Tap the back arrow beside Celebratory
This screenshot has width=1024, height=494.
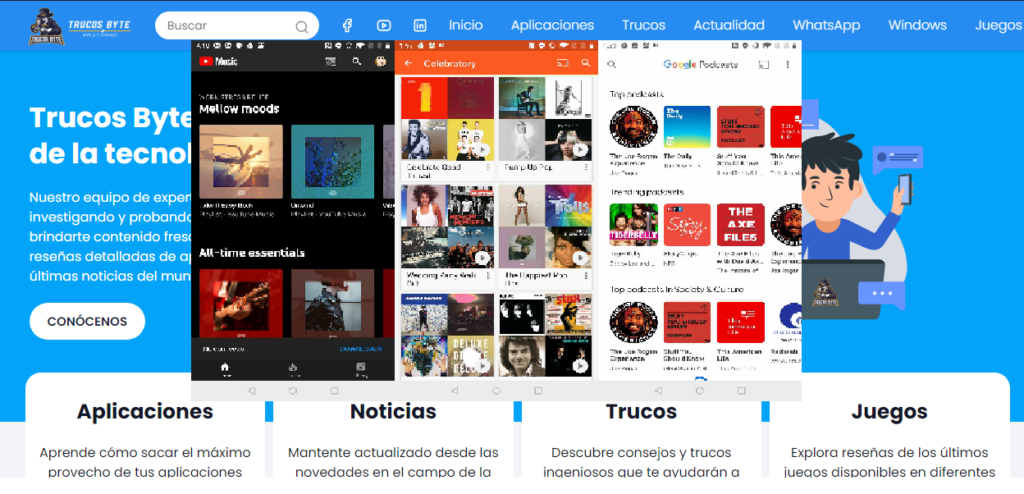point(409,63)
